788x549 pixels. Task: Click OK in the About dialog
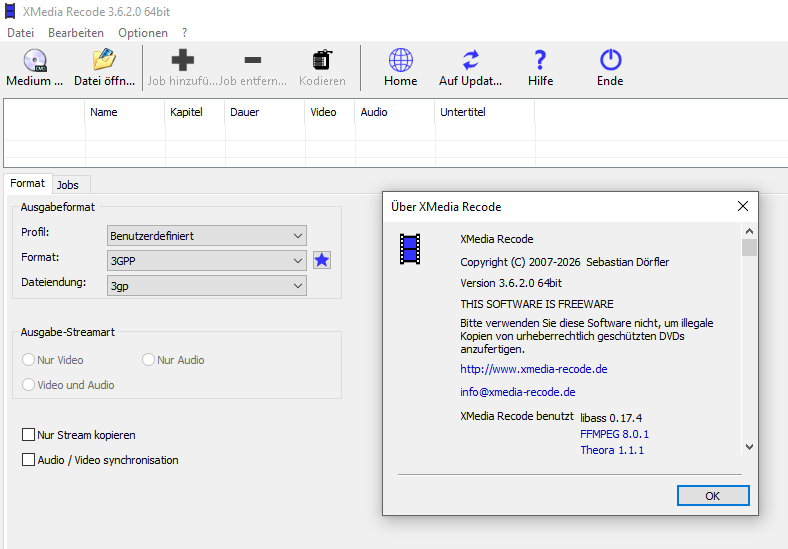pyautogui.click(x=713, y=496)
